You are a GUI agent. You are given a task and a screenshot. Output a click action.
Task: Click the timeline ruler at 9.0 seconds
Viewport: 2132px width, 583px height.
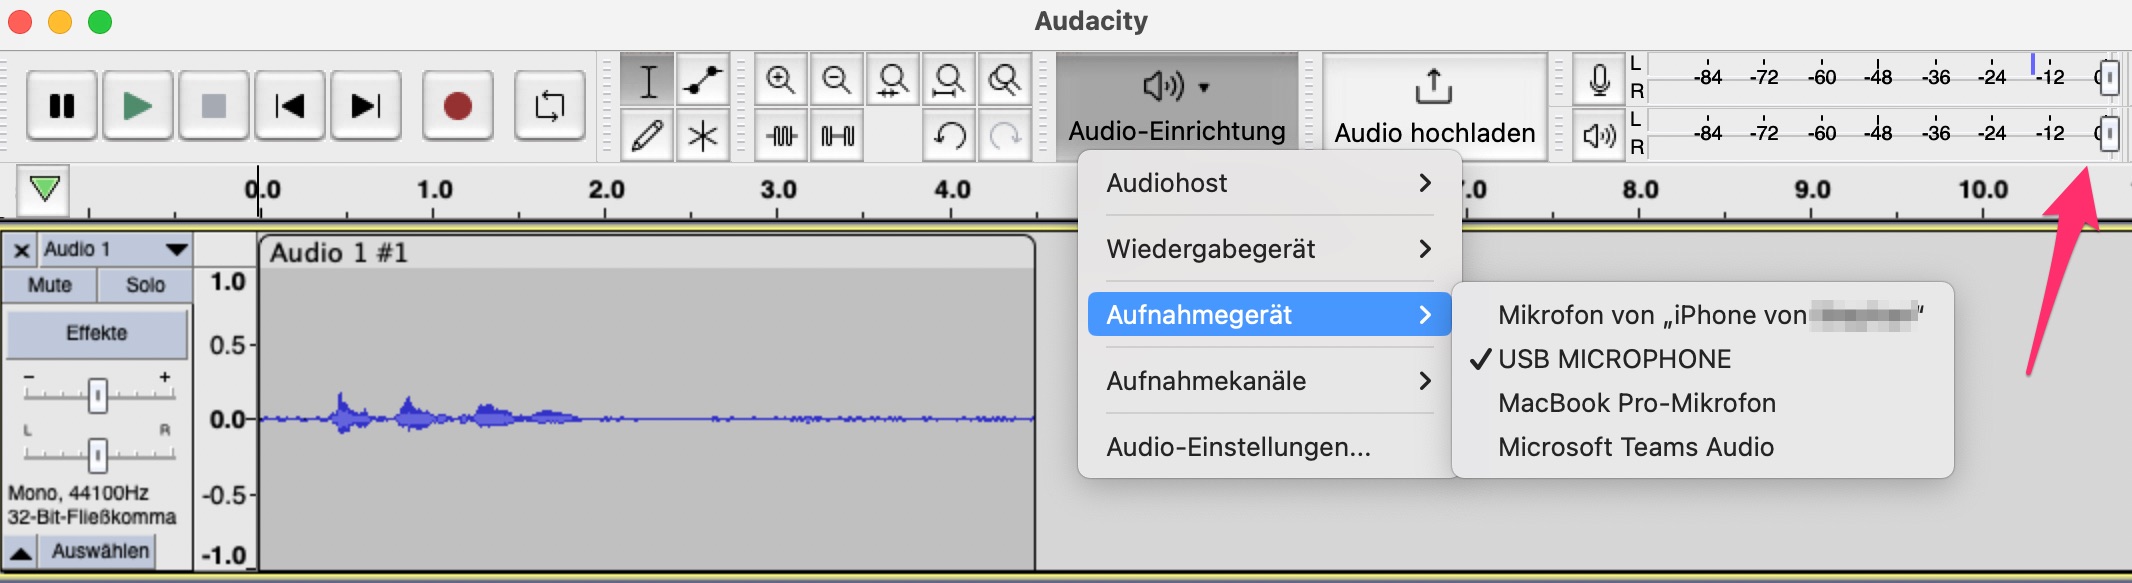[x=1812, y=190]
